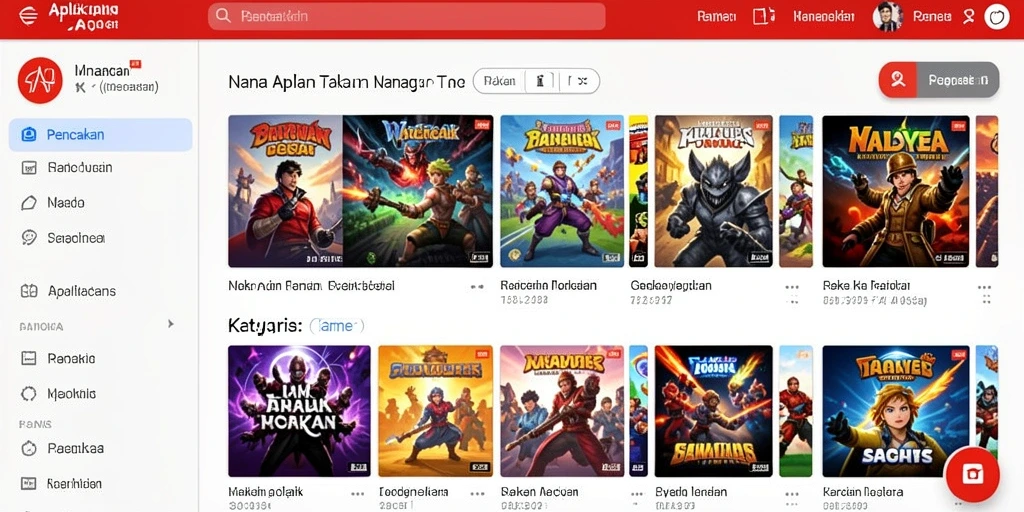
Task: Click the magnifier icon in the search bar
Action: (223, 16)
